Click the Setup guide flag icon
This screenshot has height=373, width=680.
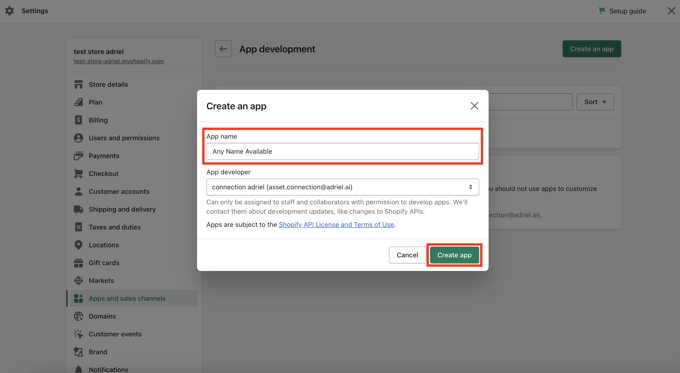tap(602, 11)
